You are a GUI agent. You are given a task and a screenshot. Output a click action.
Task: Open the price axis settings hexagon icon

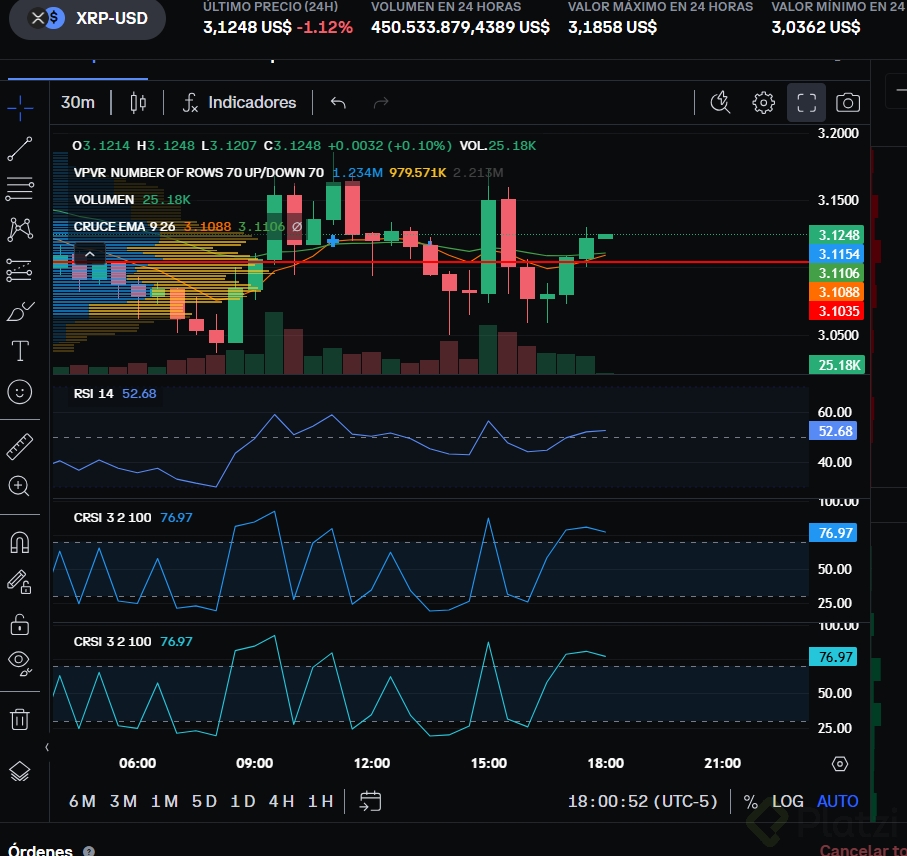[840, 764]
